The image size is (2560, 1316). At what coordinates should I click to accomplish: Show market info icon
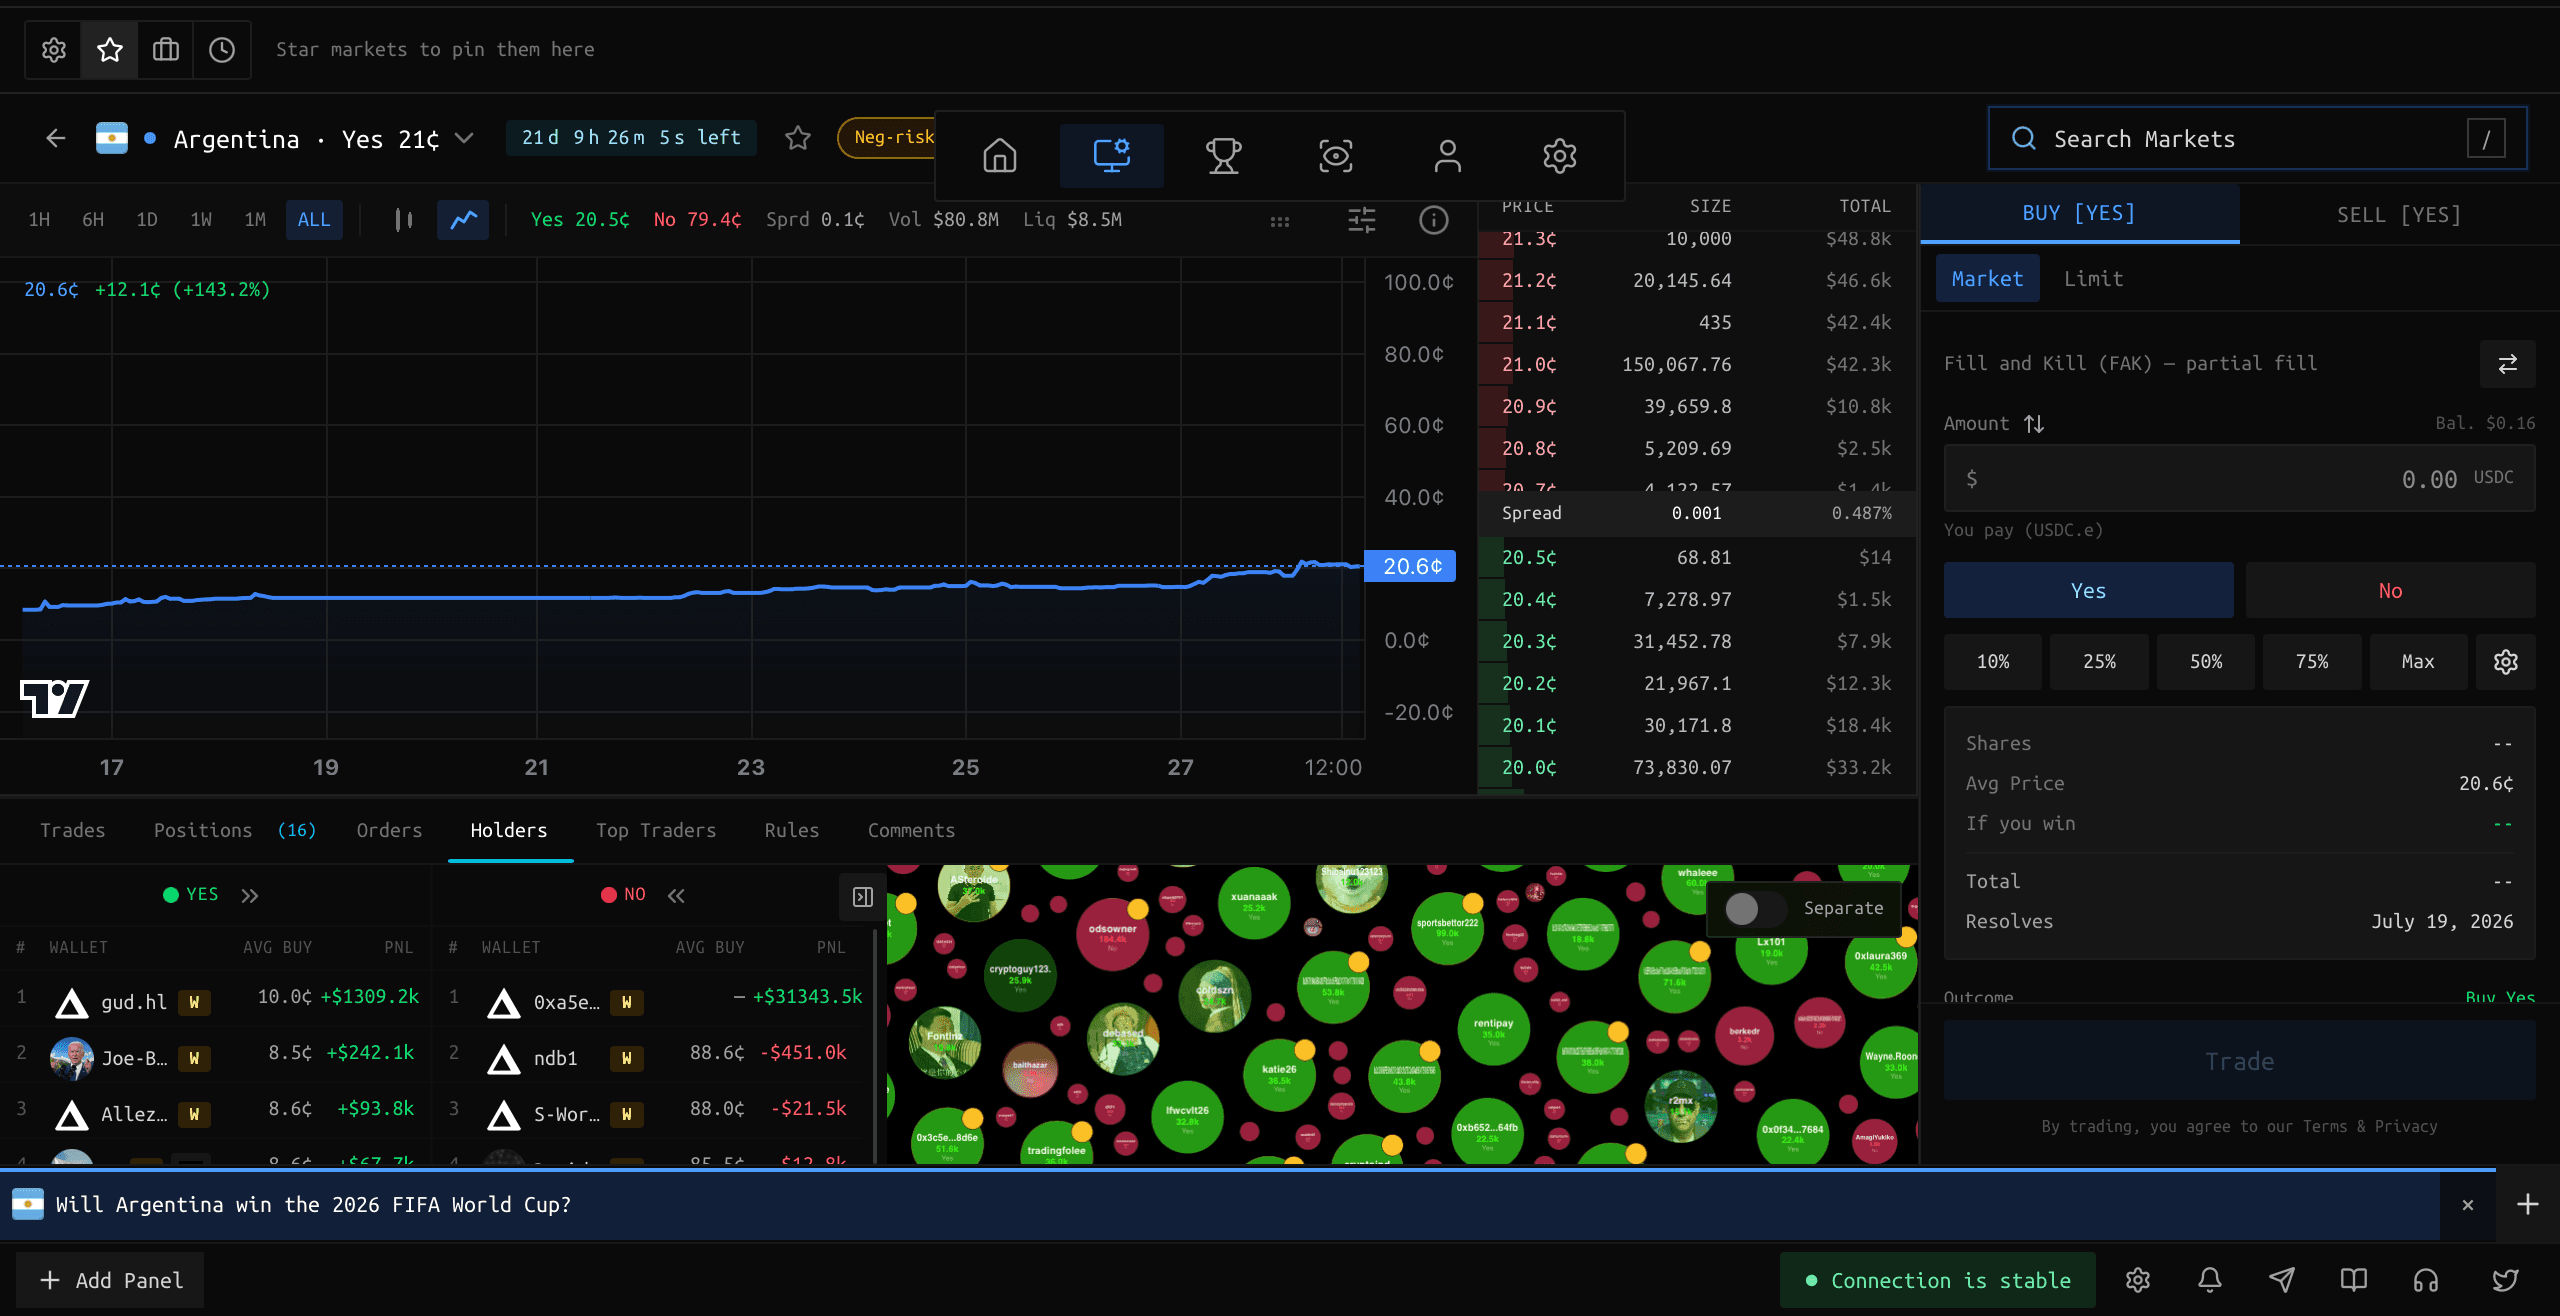coord(1434,220)
